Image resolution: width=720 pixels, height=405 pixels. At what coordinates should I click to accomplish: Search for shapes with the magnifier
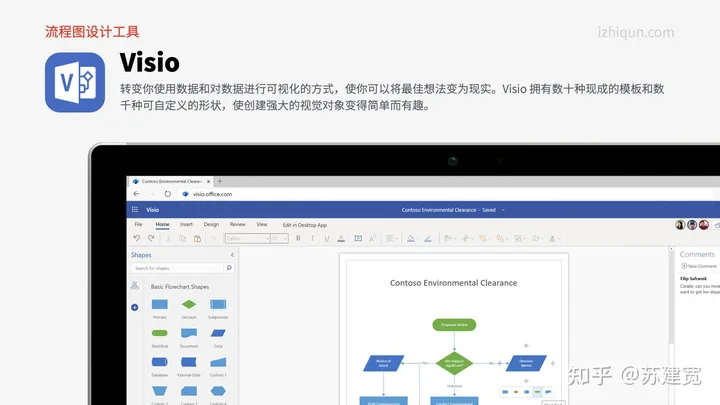coord(229,268)
